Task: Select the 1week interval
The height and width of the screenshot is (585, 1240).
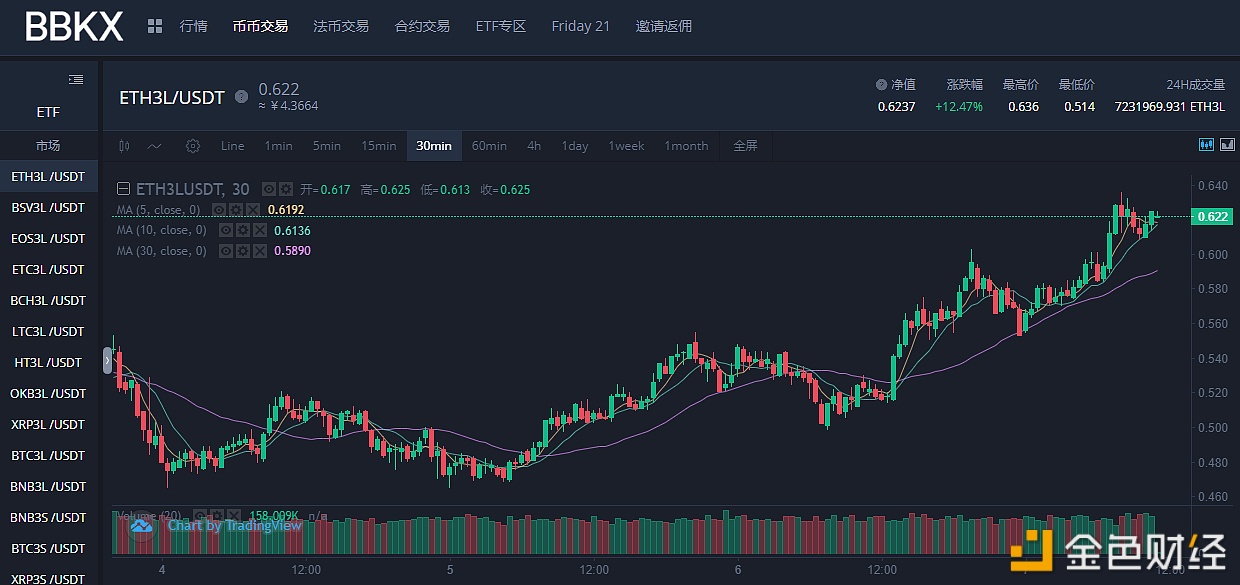Action: point(626,146)
